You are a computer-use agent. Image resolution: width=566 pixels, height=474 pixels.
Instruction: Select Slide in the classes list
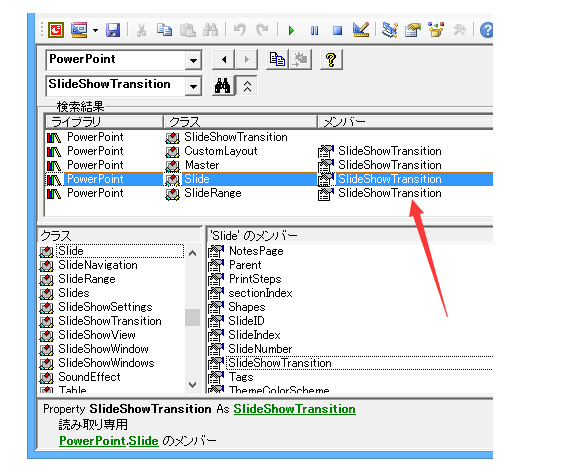point(111,251)
